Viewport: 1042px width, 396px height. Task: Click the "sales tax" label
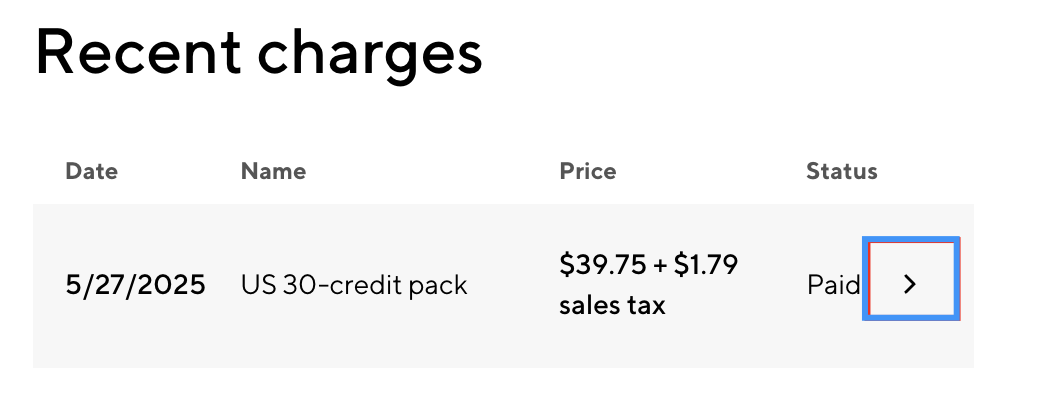pos(612,306)
